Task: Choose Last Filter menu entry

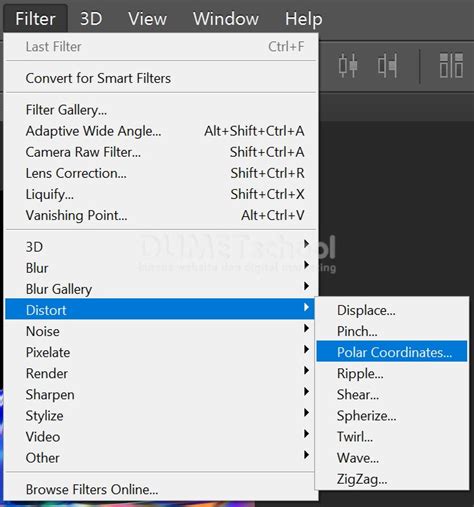Action: (x=160, y=47)
